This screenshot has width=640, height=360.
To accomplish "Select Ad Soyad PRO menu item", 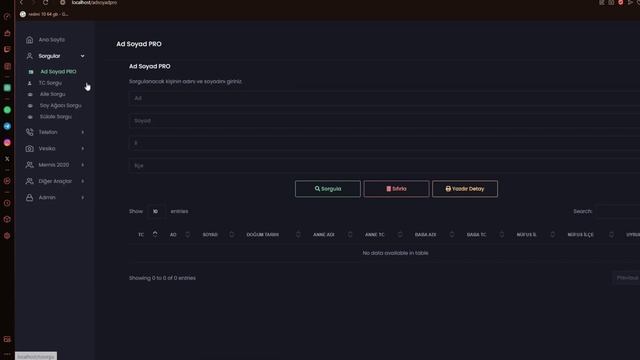I will tap(58, 71).
